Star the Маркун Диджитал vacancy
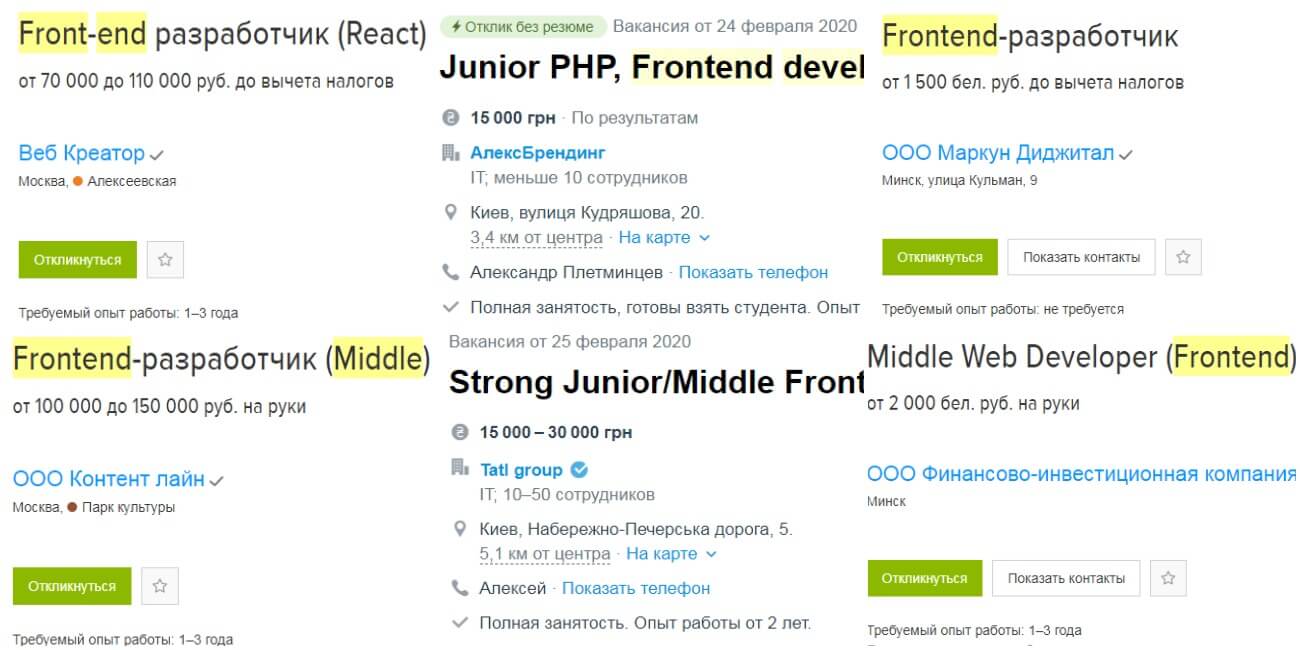The image size is (1300, 650). 1183,257
